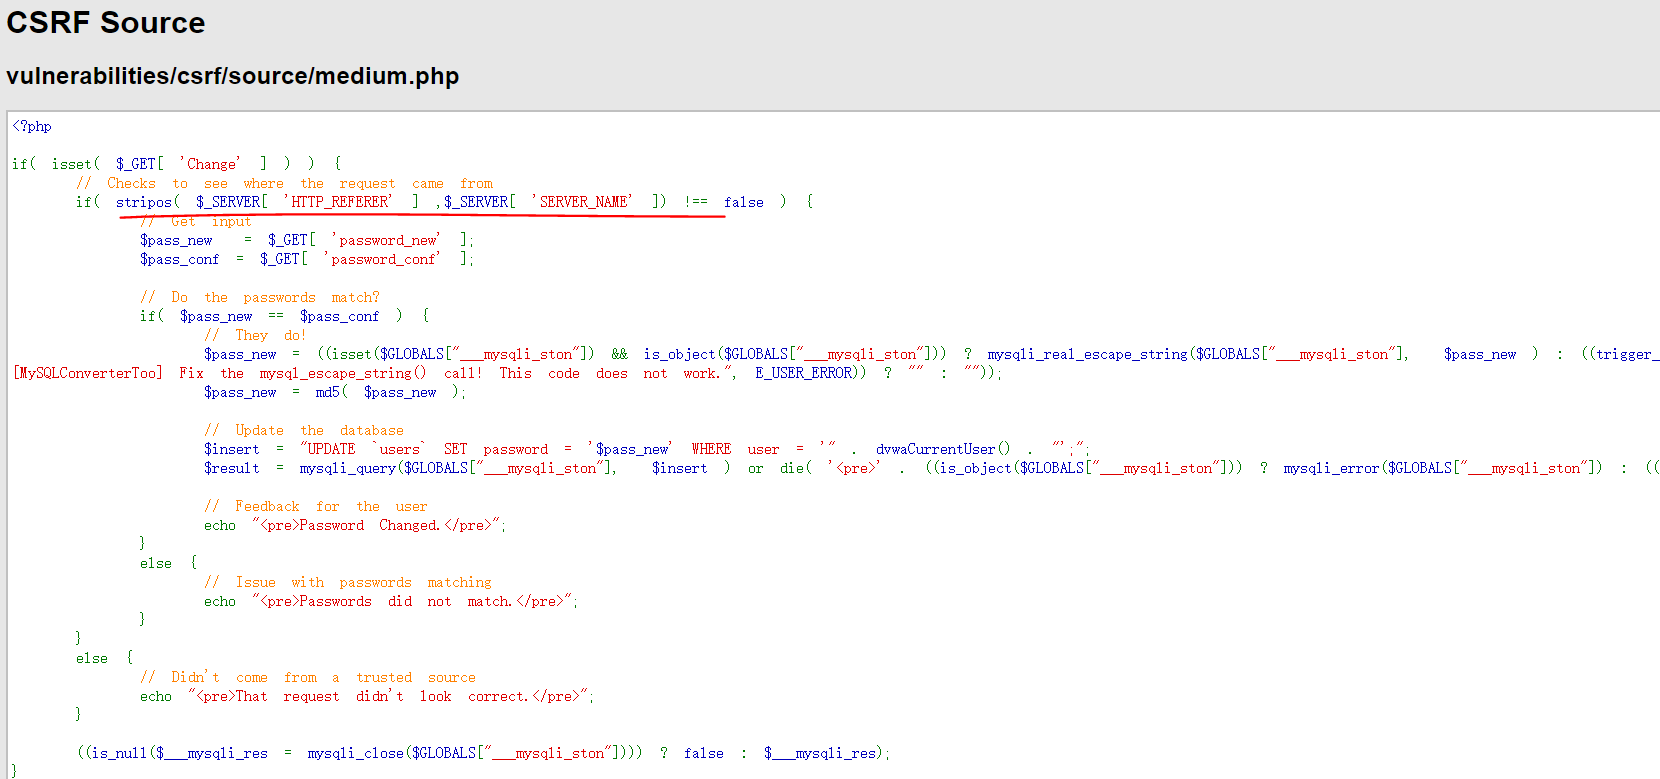Click the "!== false" comparison
The width and height of the screenshot is (1660, 779).
[724, 202]
